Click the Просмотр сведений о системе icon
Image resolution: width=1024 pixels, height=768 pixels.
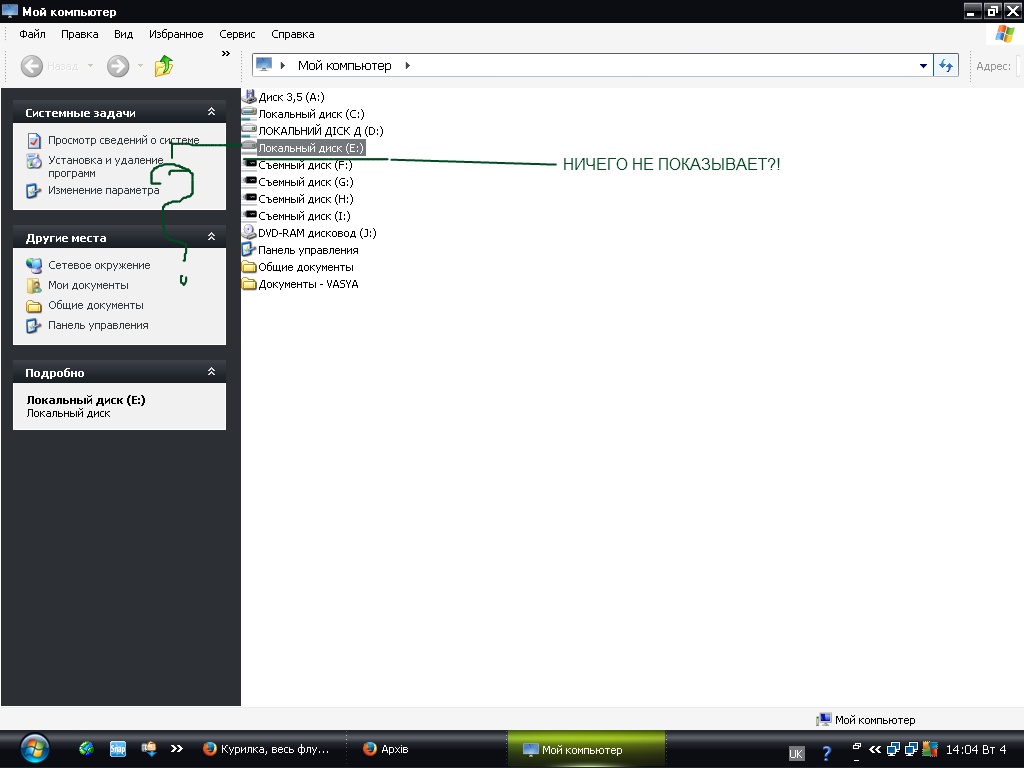pos(34,140)
